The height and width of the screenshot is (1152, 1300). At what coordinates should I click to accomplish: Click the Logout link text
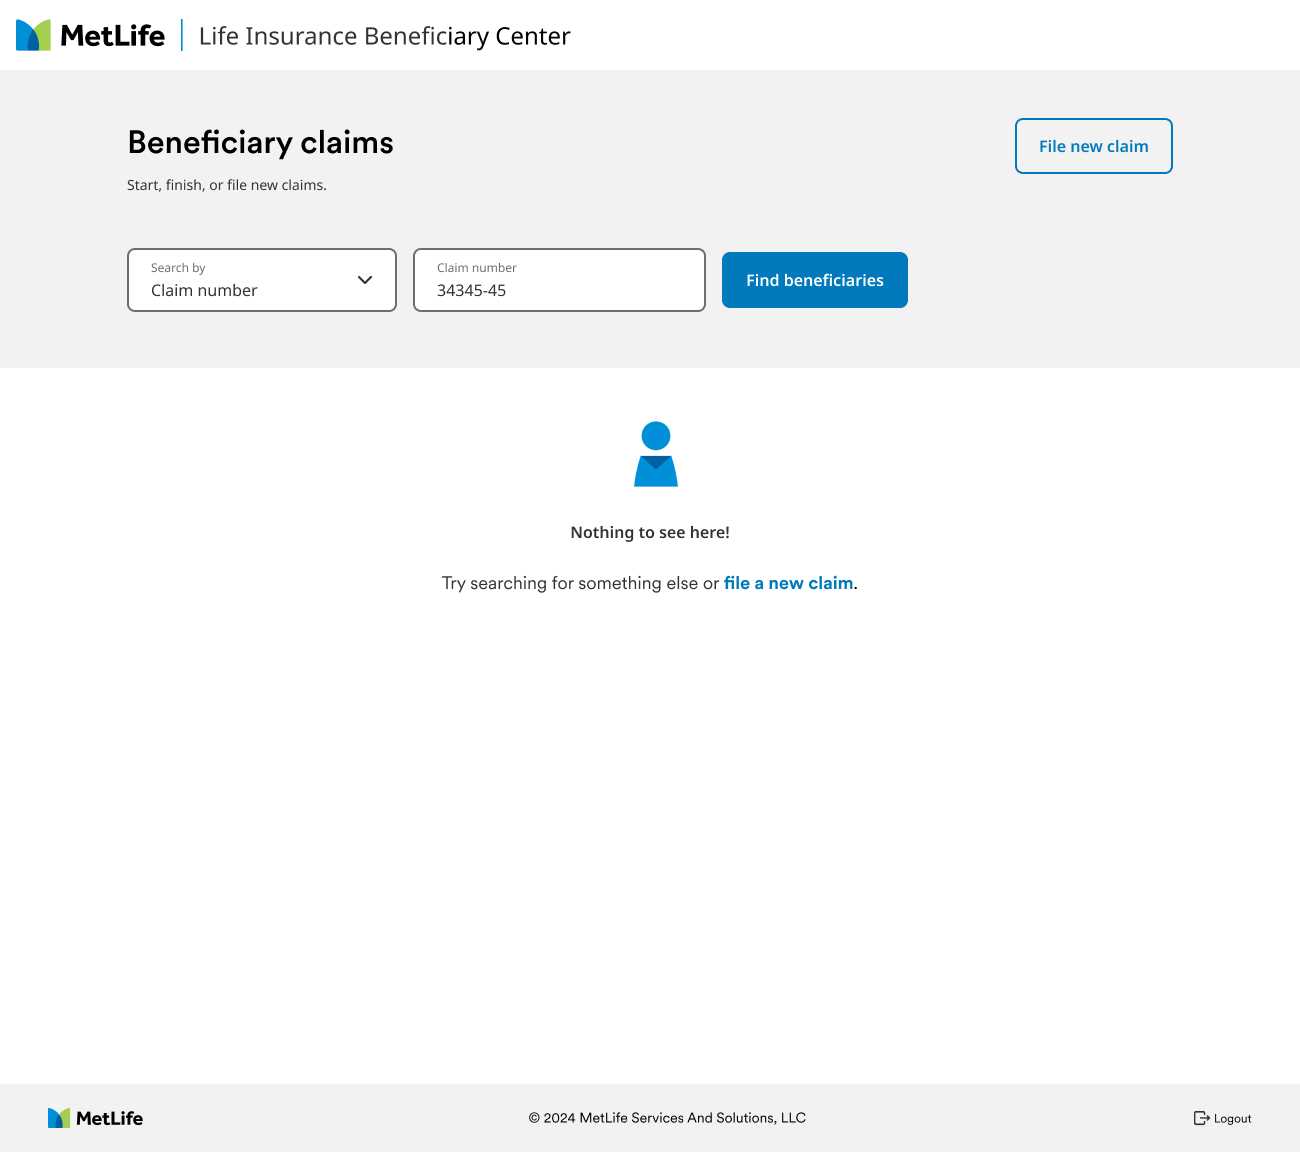1233,1119
